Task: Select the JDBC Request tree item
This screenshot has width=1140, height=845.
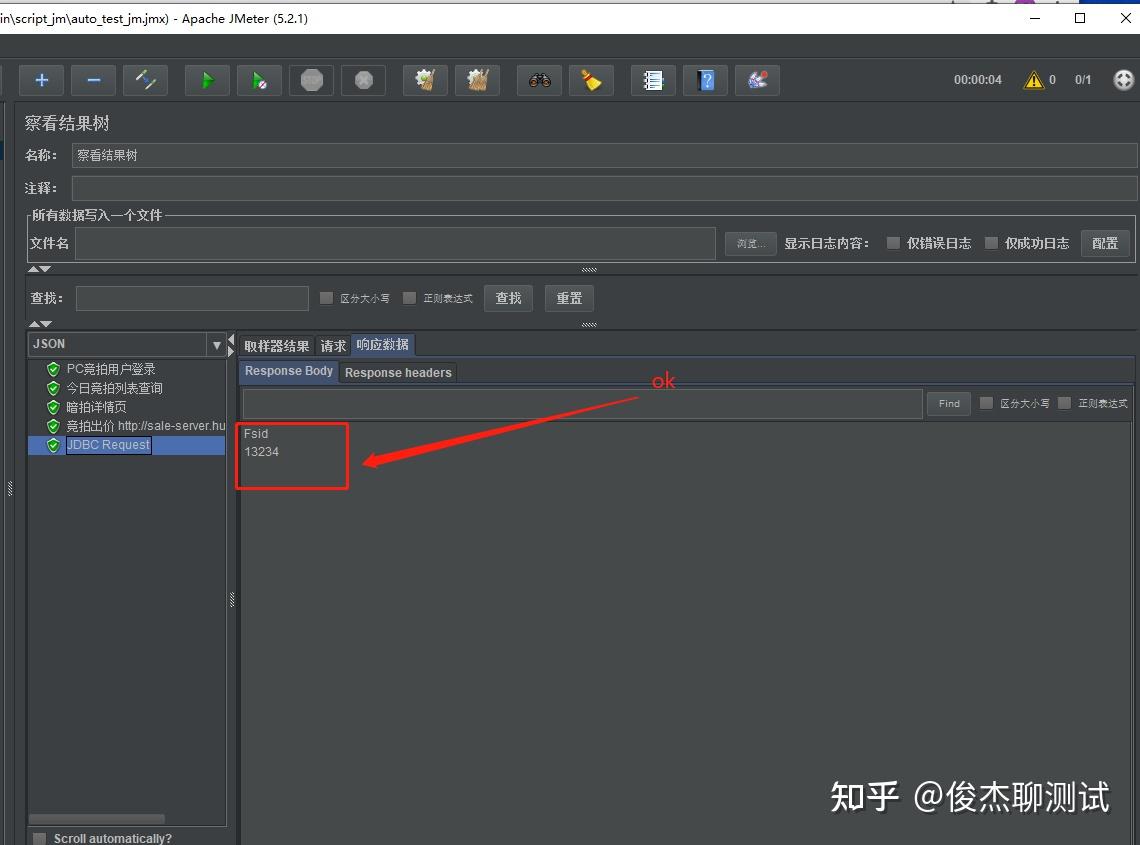Action: click(x=108, y=445)
